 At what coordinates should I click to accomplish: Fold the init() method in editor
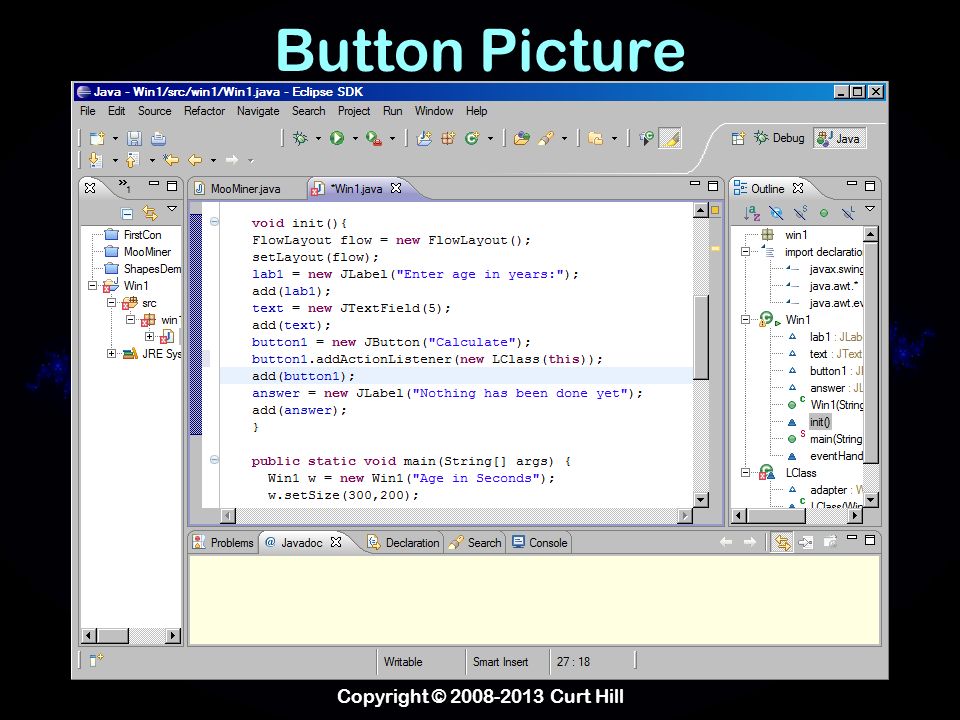pyautogui.click(x=214, y=222)
